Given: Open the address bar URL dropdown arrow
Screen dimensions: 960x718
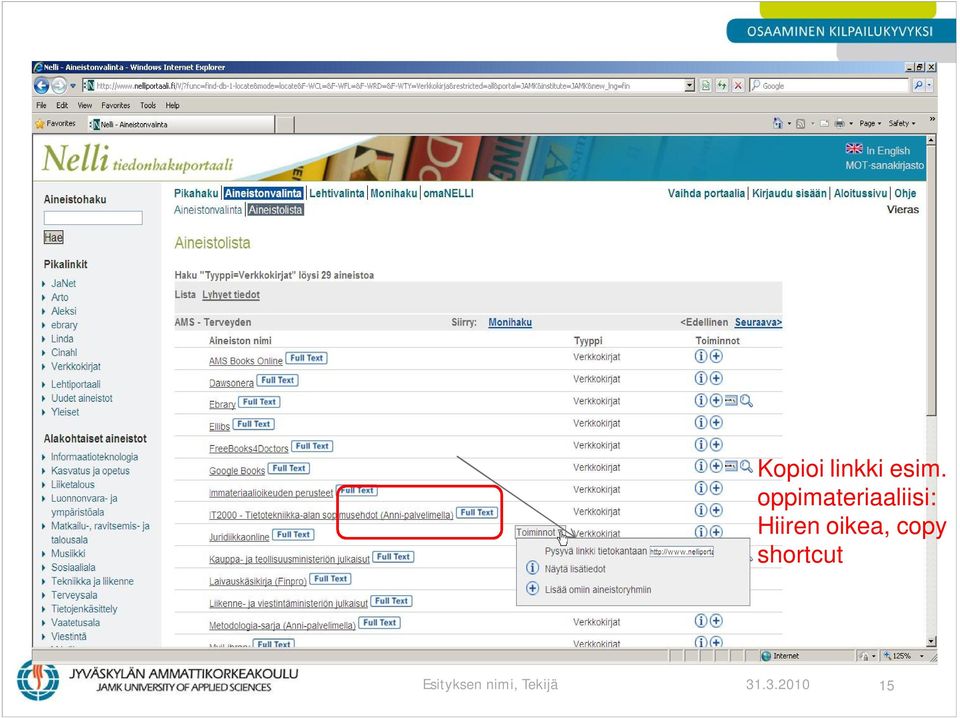Looking at the screenshot, I should [689, 86].
